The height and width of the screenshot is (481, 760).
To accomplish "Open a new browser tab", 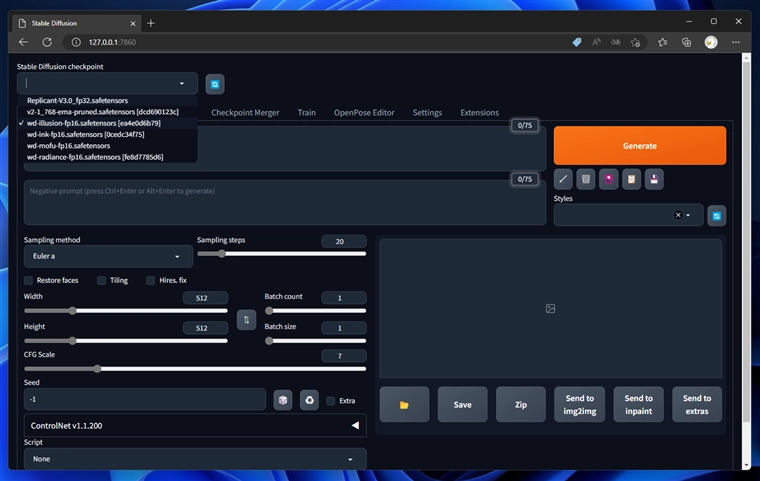I will [x=151, y=23].
